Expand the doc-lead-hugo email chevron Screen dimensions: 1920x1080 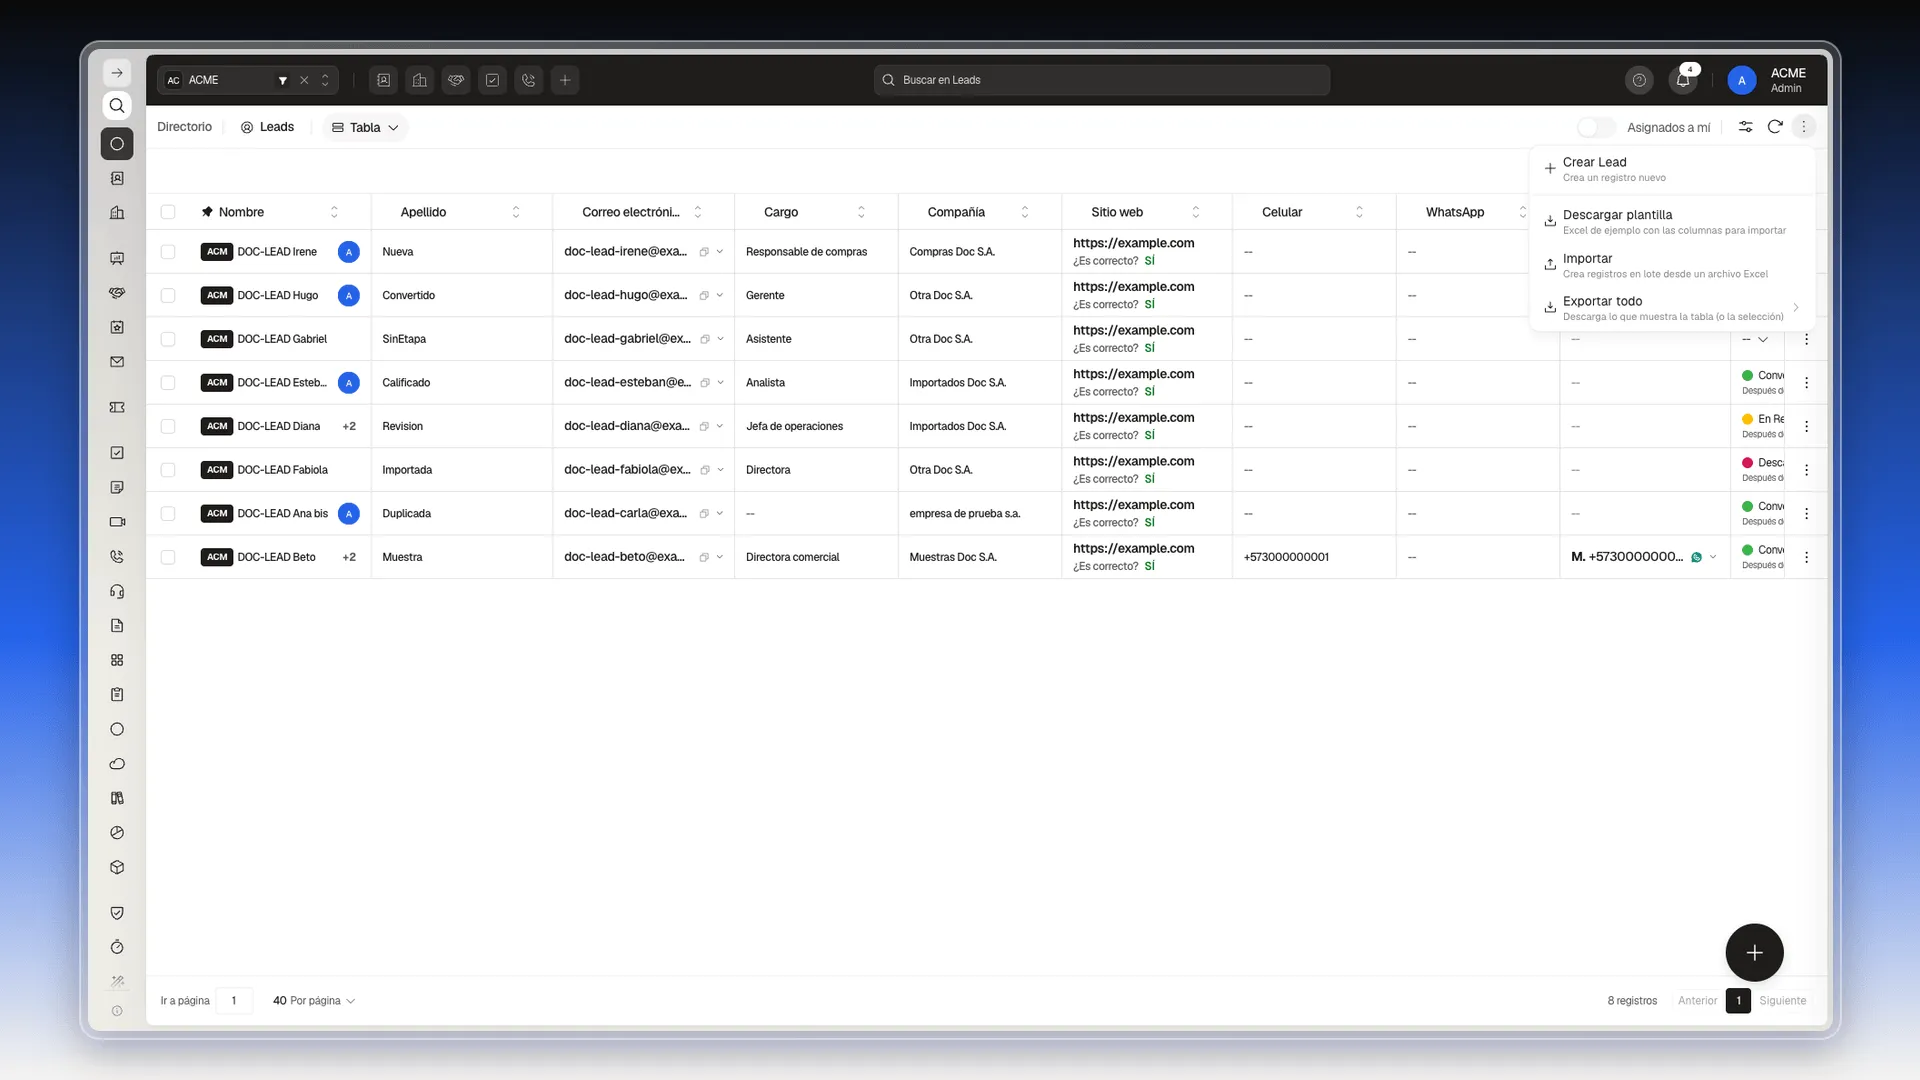pos(720,296)
